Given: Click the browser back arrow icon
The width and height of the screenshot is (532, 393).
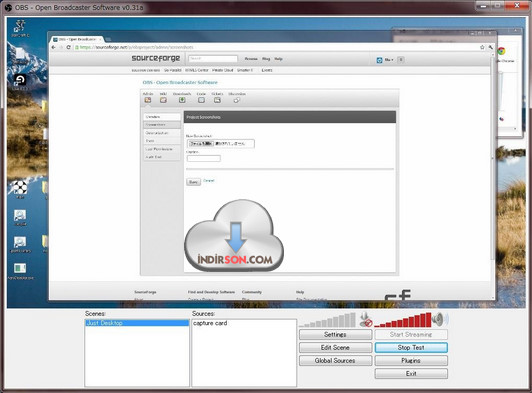Looking at the screenshot, I should (54, 47).
